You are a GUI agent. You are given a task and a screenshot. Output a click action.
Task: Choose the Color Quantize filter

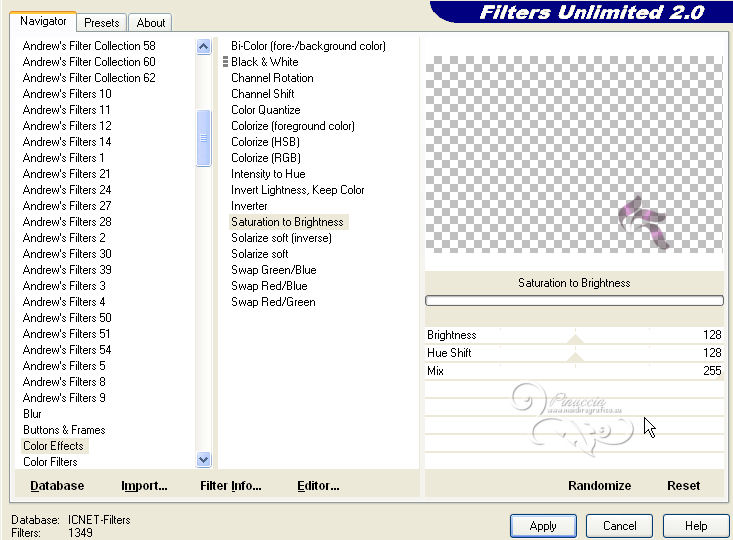tap(266, 110)
